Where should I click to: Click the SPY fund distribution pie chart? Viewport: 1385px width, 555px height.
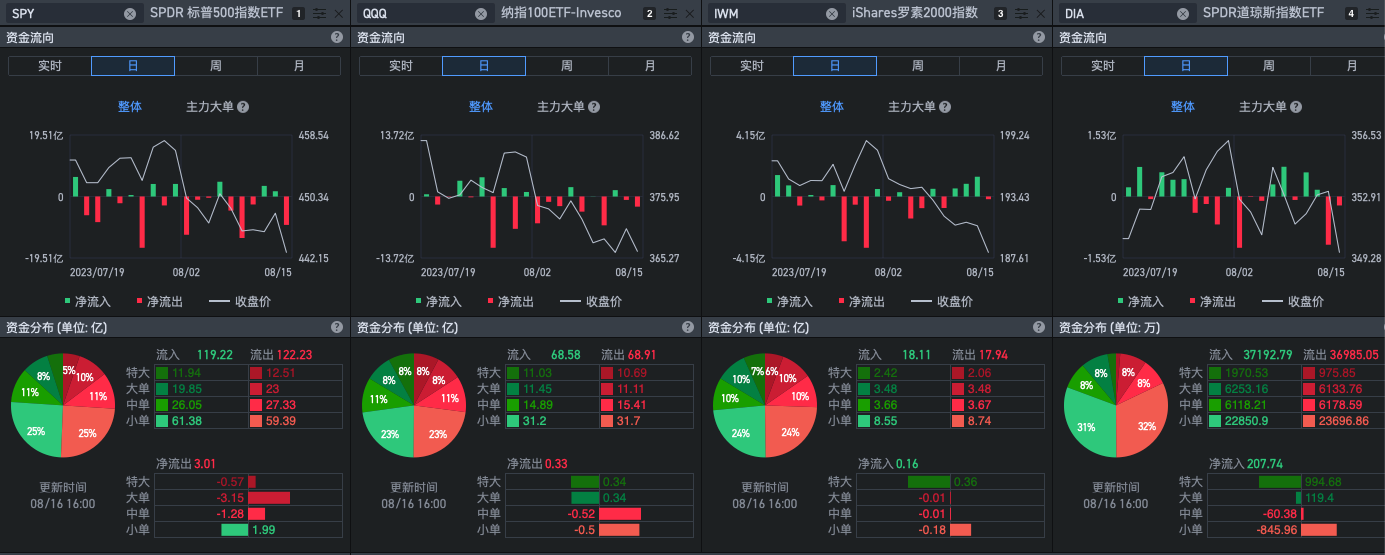[x=62, y=405]
